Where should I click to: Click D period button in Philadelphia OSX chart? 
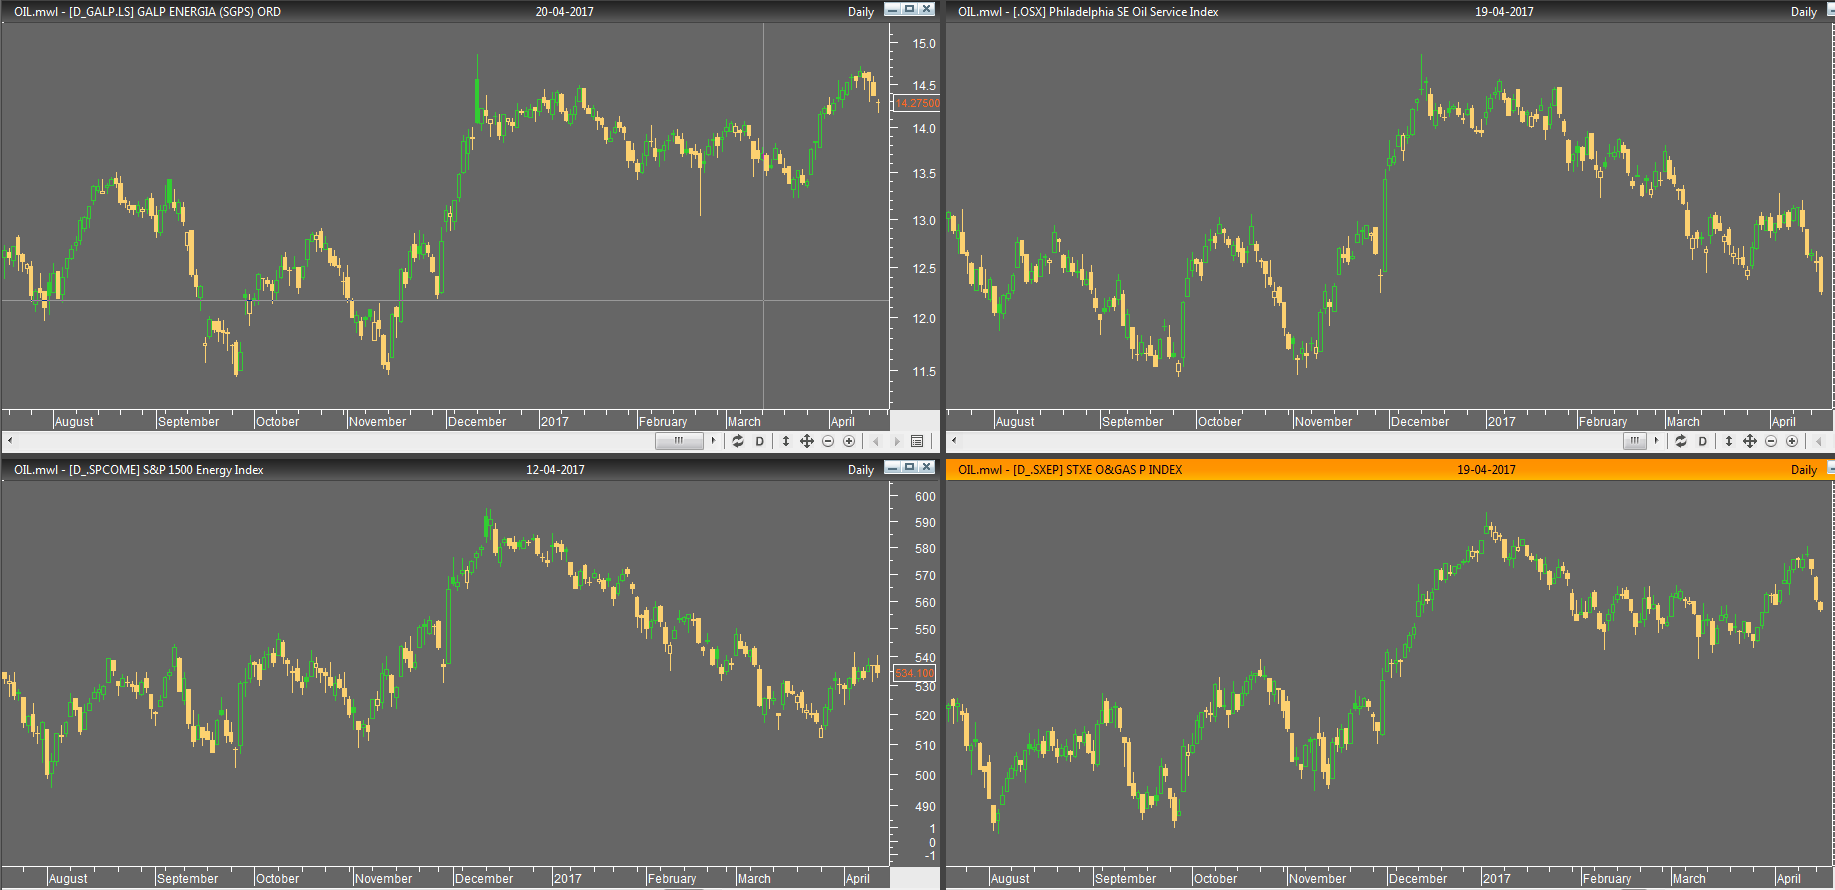pos(1703,441)
